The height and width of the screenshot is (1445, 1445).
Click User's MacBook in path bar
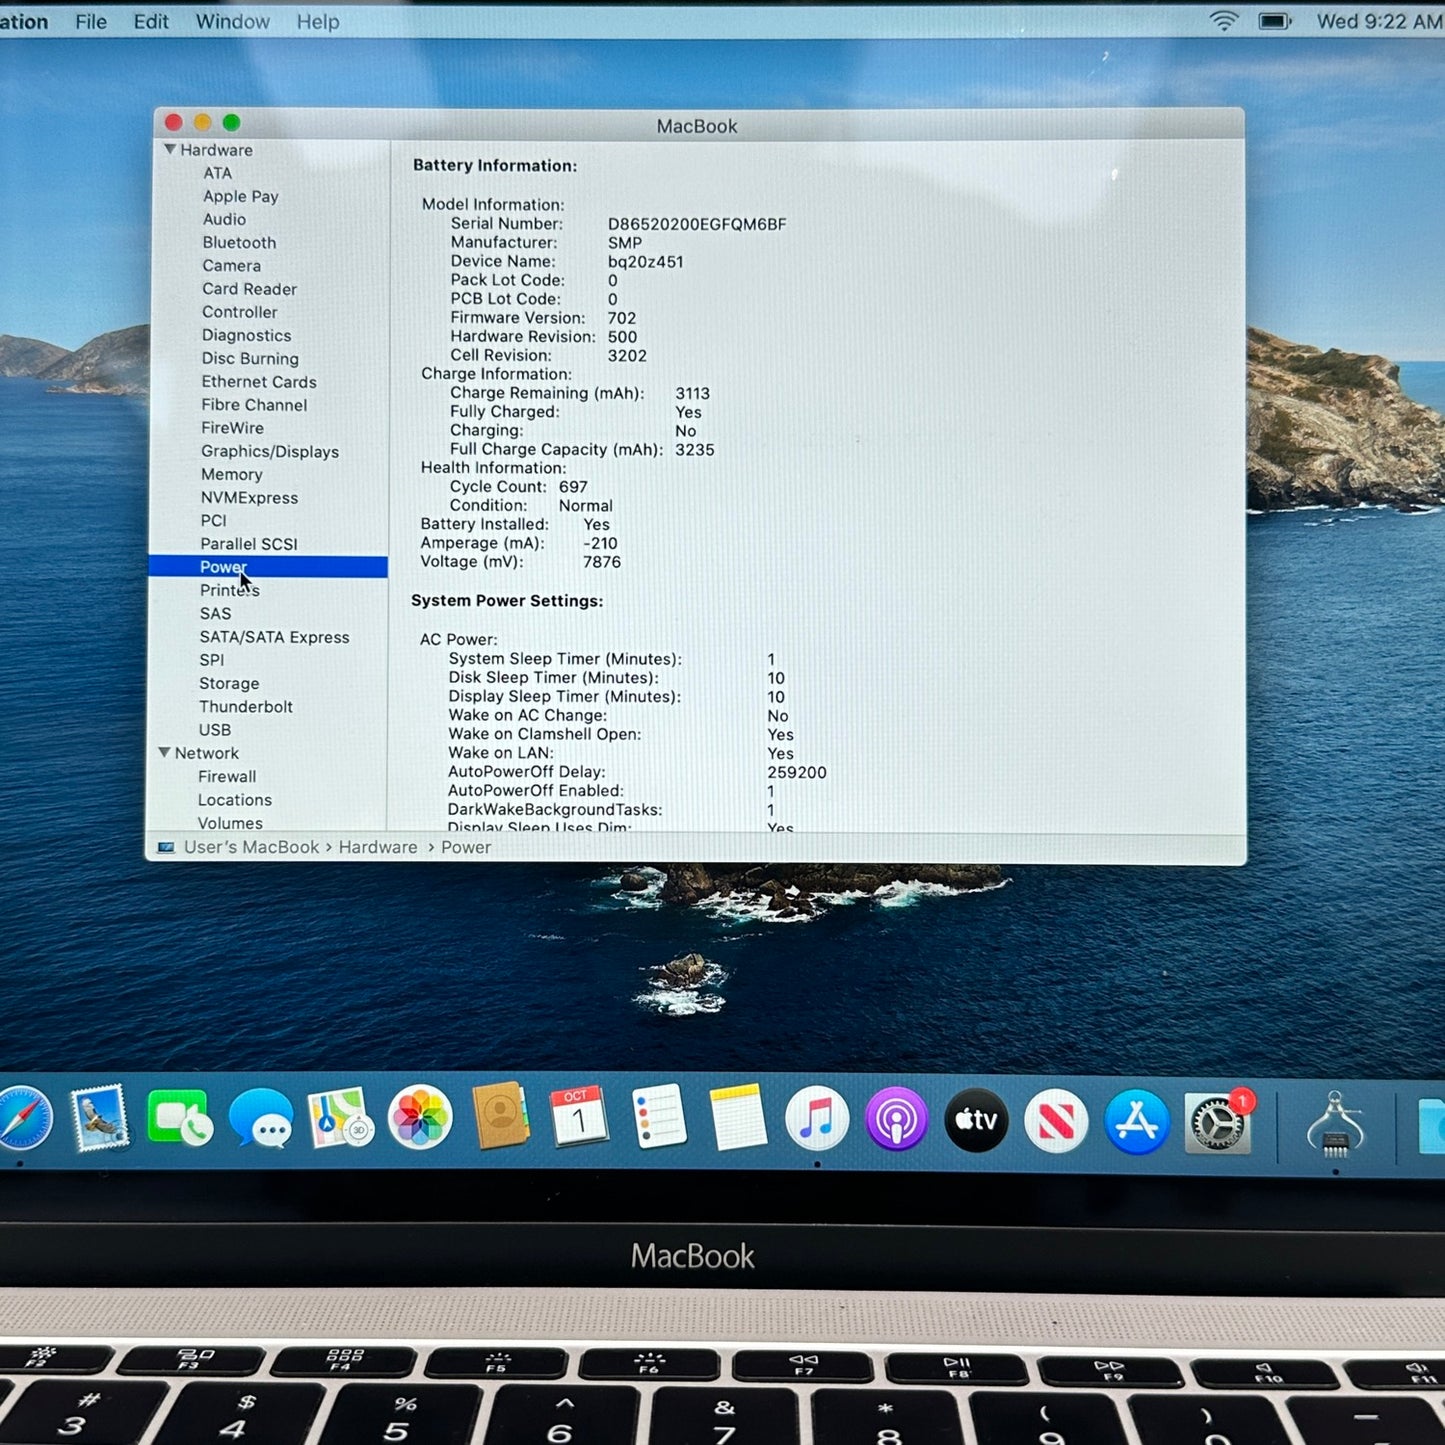[x=251, y=847]
